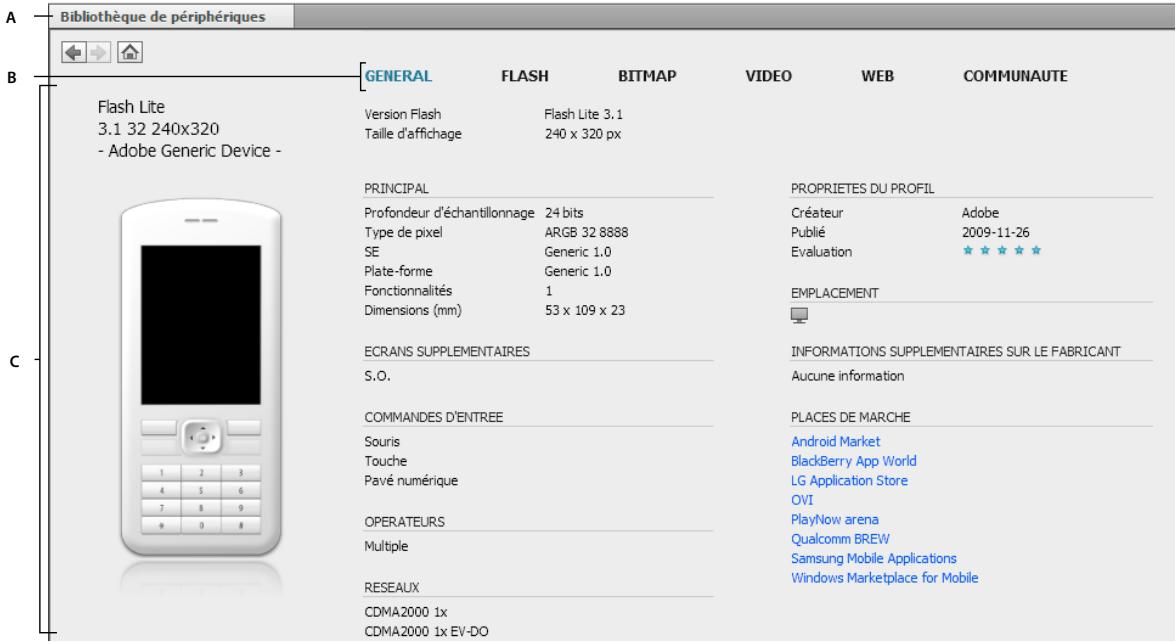This screenshot has height=643, width=1176.
Task: Click the PRINCIPAL section heading
Action: pyautogui.click(x=396, y=189)
